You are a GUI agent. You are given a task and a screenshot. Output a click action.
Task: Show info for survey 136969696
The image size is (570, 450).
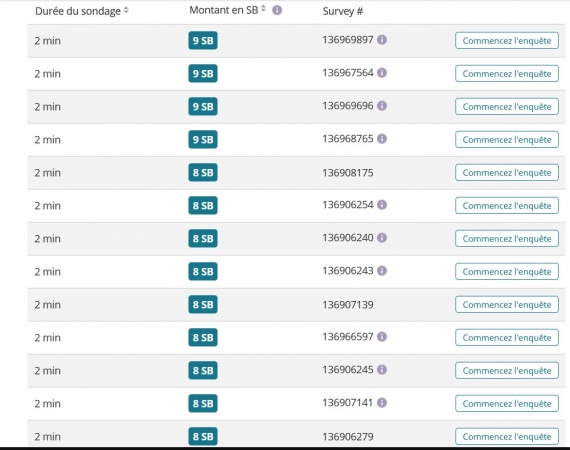click(382, 106)
